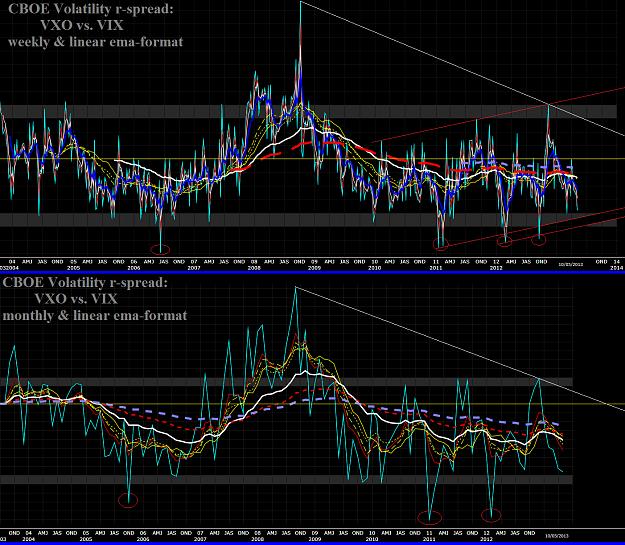Viewport: 625px width, 545px height.
Task: Click the weekly chart title 'CBOE Volatility r-spread'
Action: tap(91, 8)
